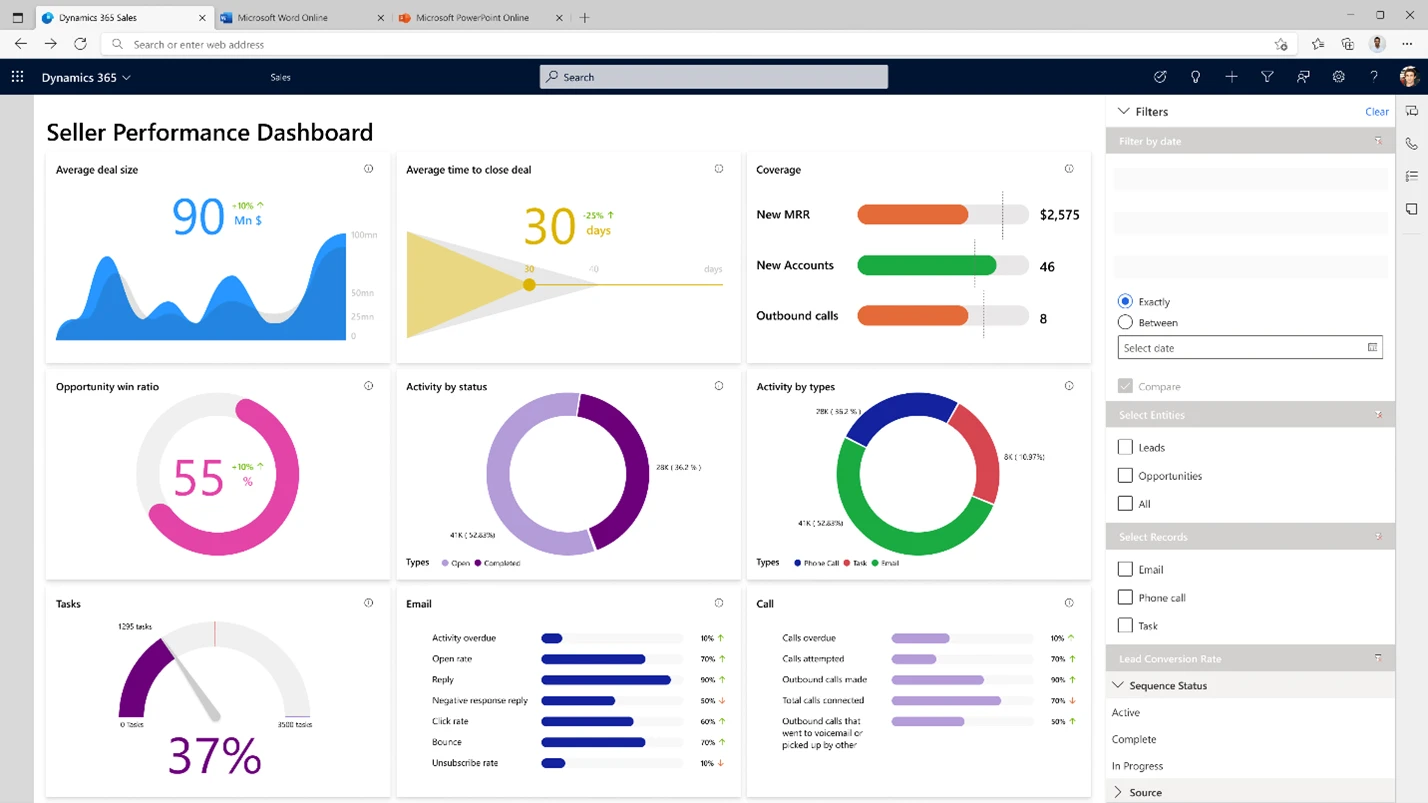Select the Between radio button
The image size is (1428, 803).
[1125, 322]
